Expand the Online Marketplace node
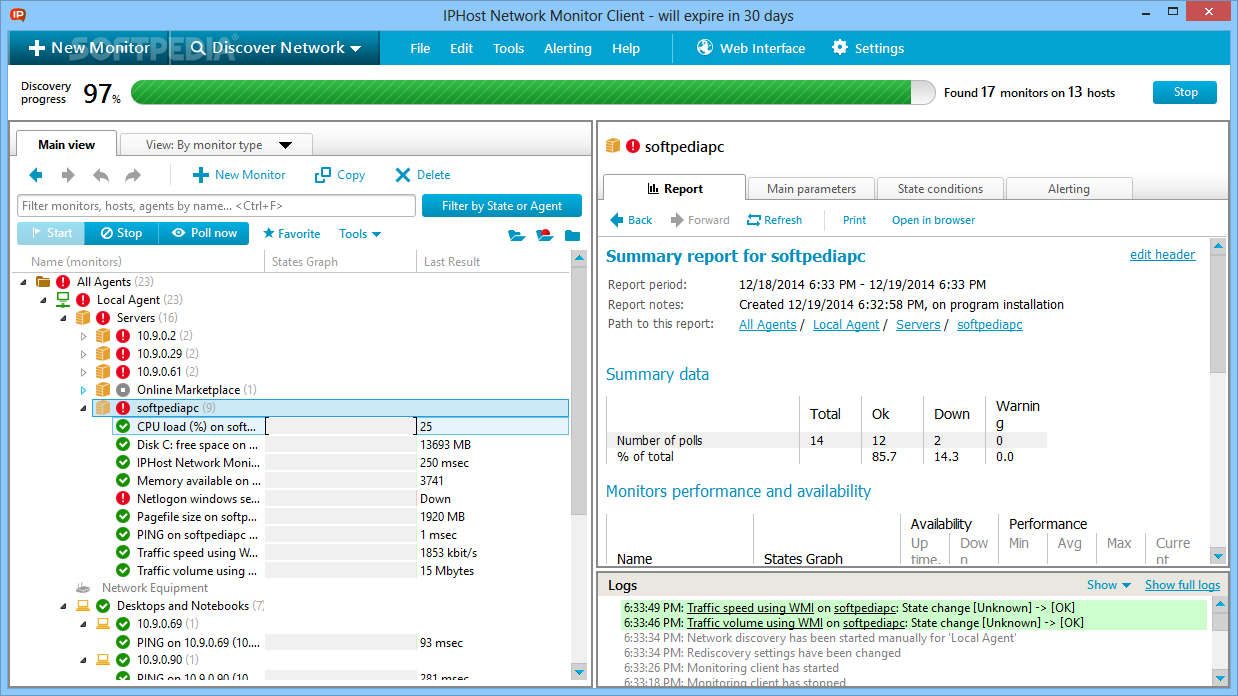The image size is (1238, 696). [x=83, y=390]
